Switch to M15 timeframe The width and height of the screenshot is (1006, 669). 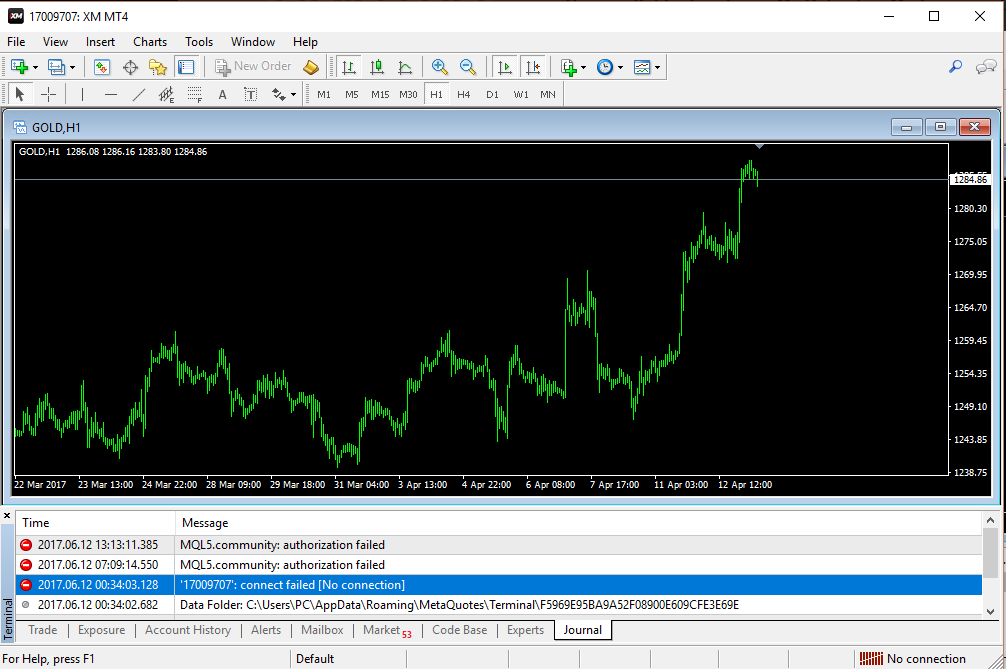[380, 94]
